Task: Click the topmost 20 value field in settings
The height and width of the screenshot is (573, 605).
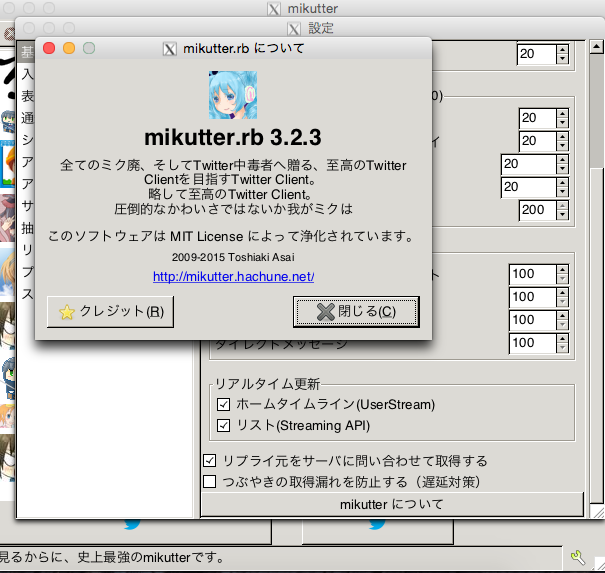Action: 537,54
